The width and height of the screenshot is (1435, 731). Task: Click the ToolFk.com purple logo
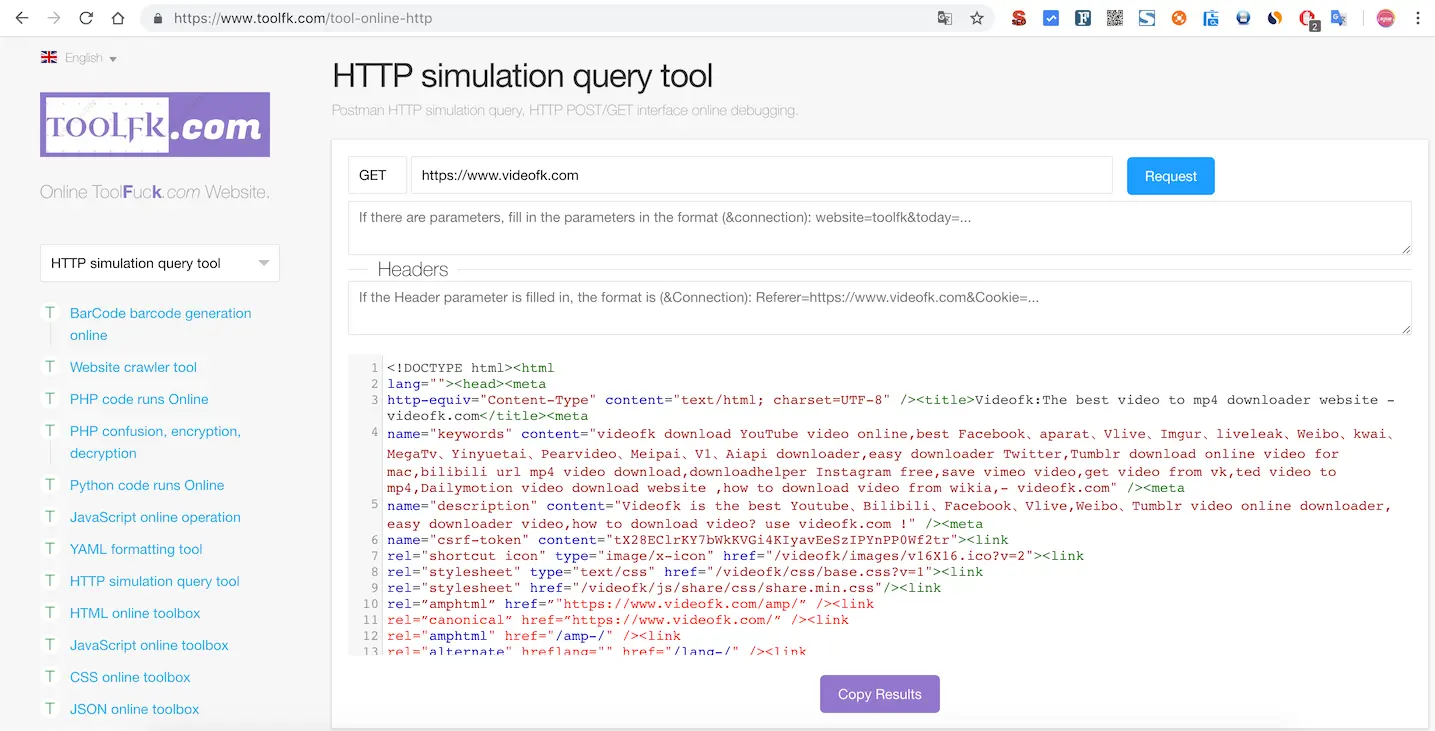(154, 124)
